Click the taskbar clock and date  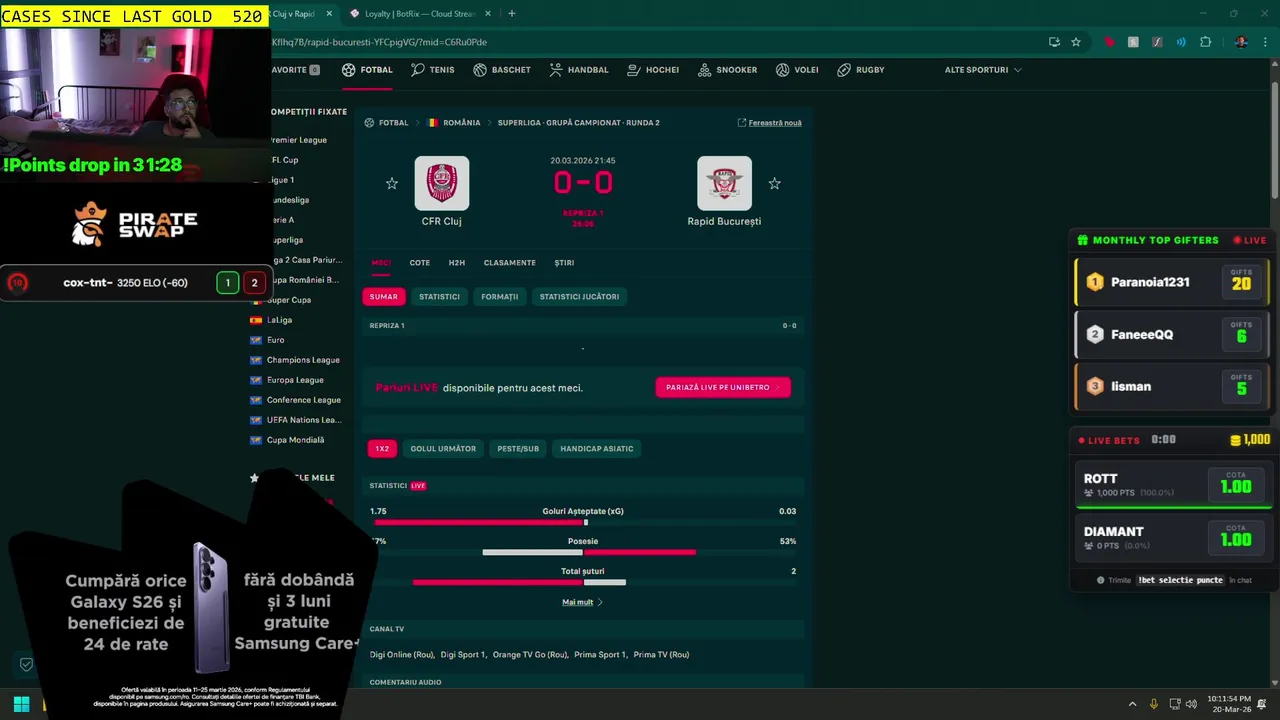point(1231,704)
